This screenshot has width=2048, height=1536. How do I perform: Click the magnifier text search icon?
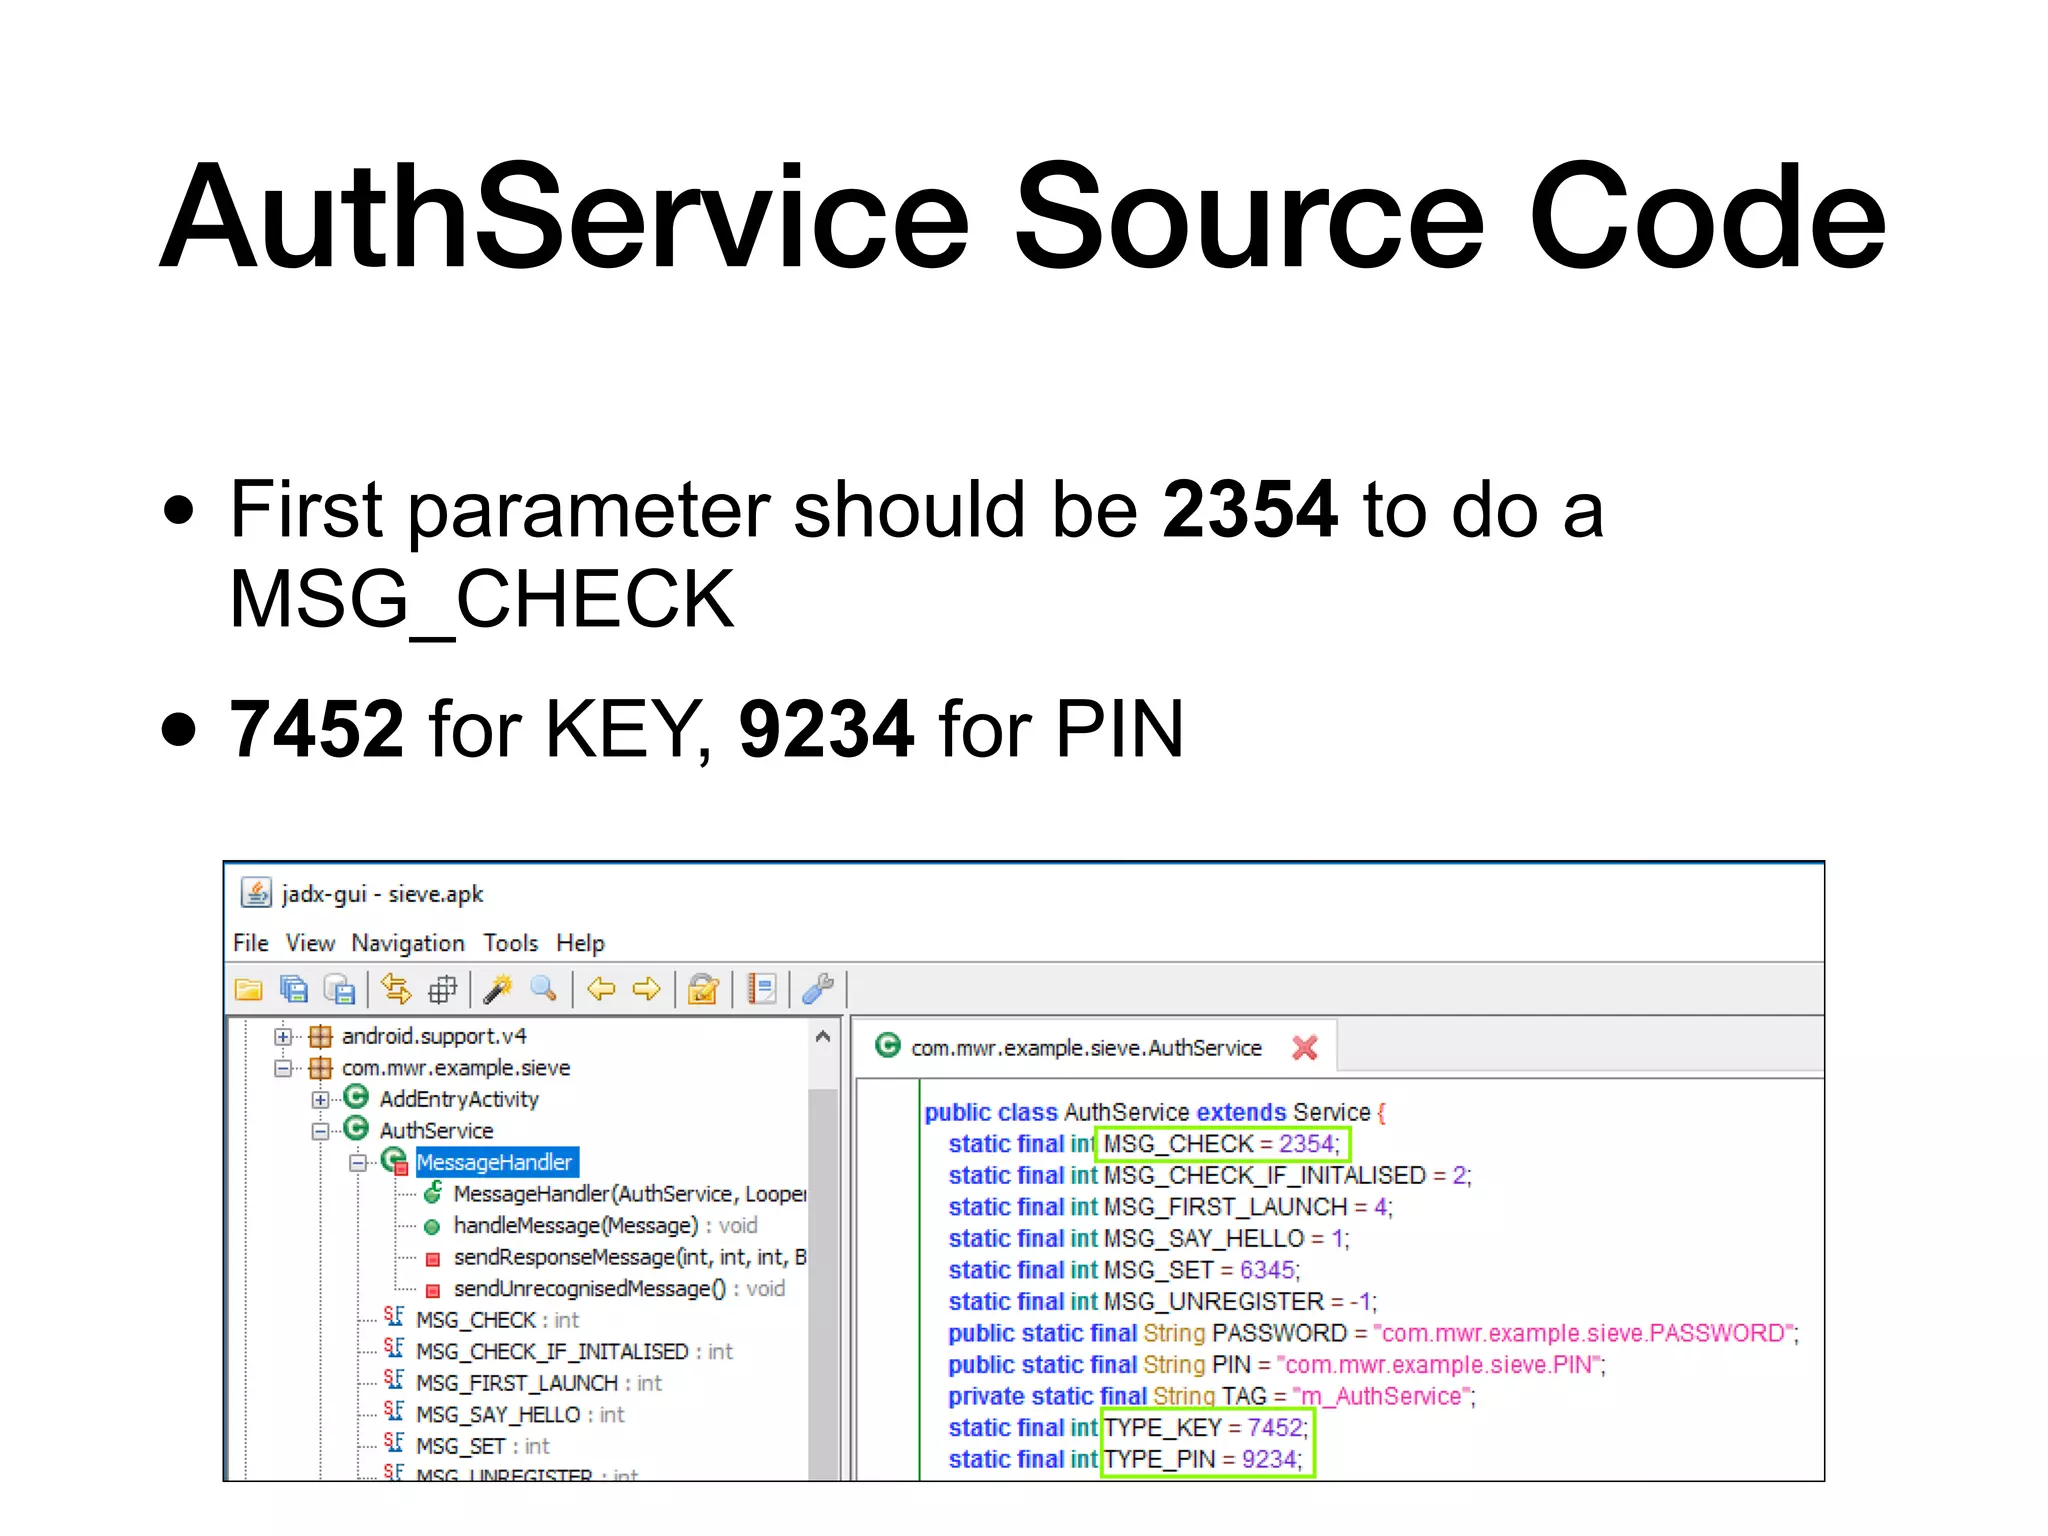coord(543,990)
